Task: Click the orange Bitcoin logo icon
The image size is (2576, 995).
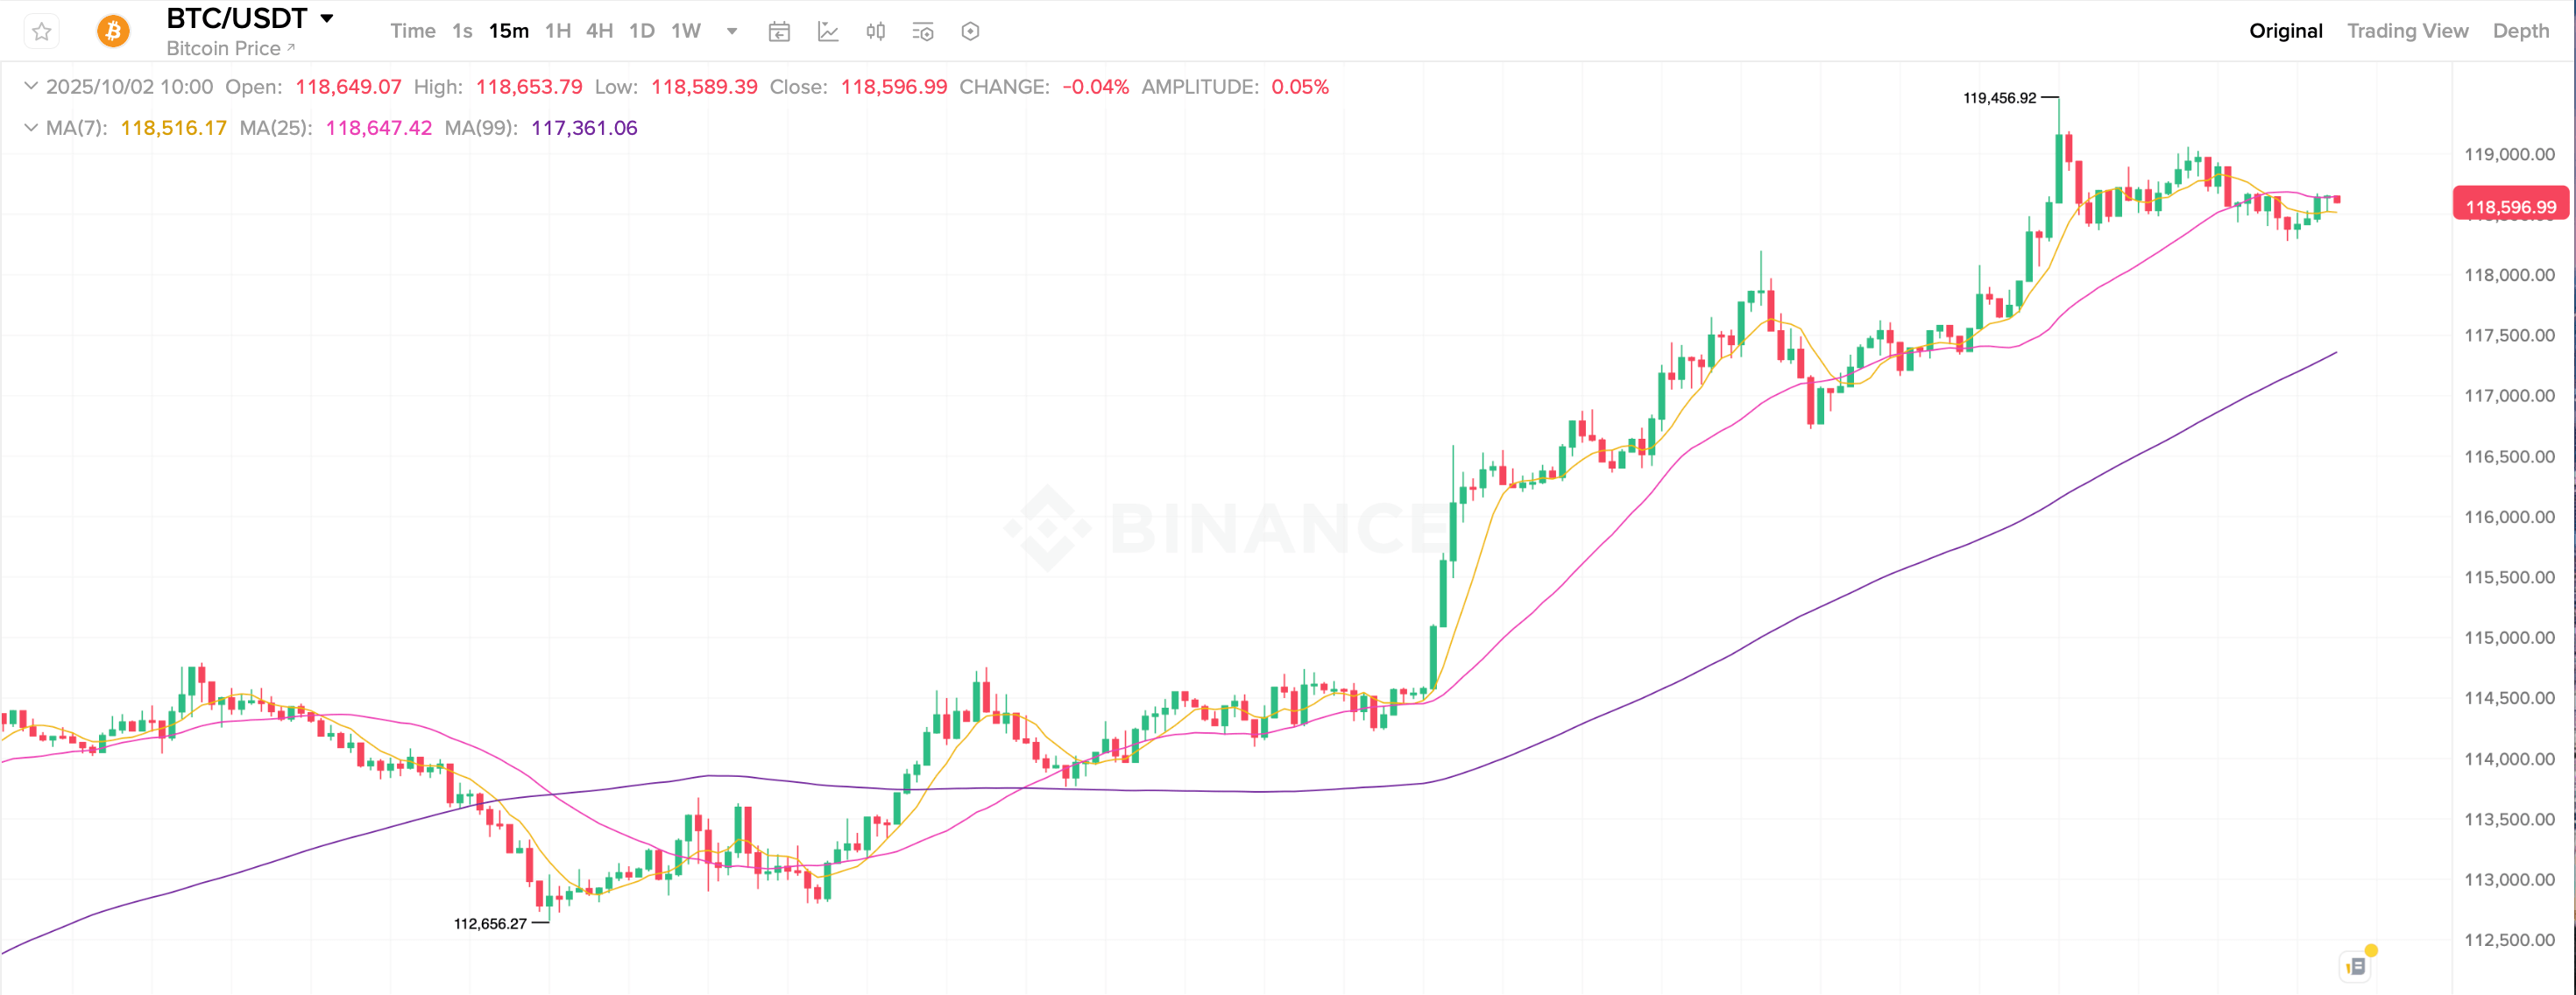Action: coord(113,32)
